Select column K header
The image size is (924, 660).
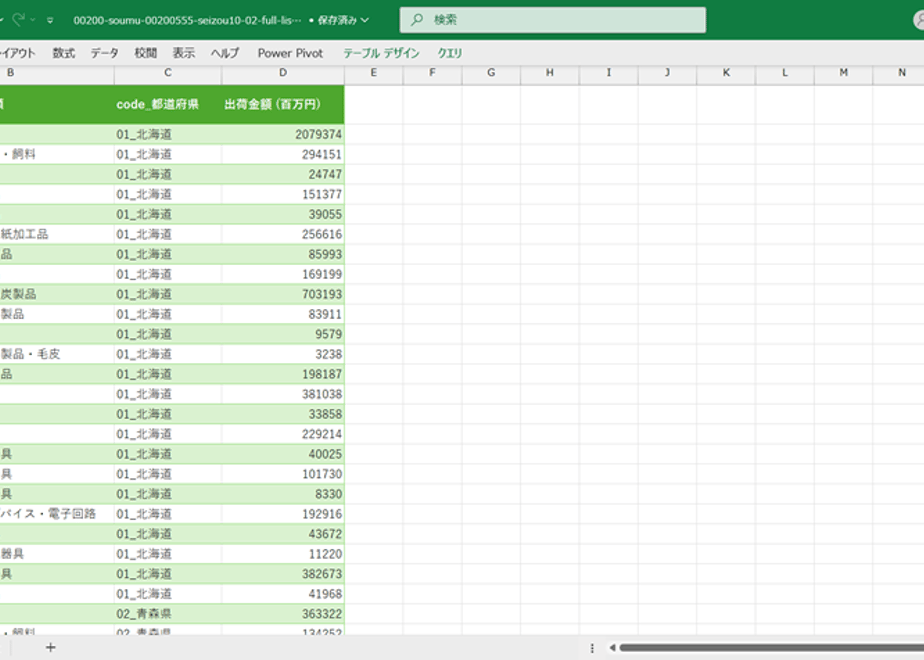tap(726, 72)
